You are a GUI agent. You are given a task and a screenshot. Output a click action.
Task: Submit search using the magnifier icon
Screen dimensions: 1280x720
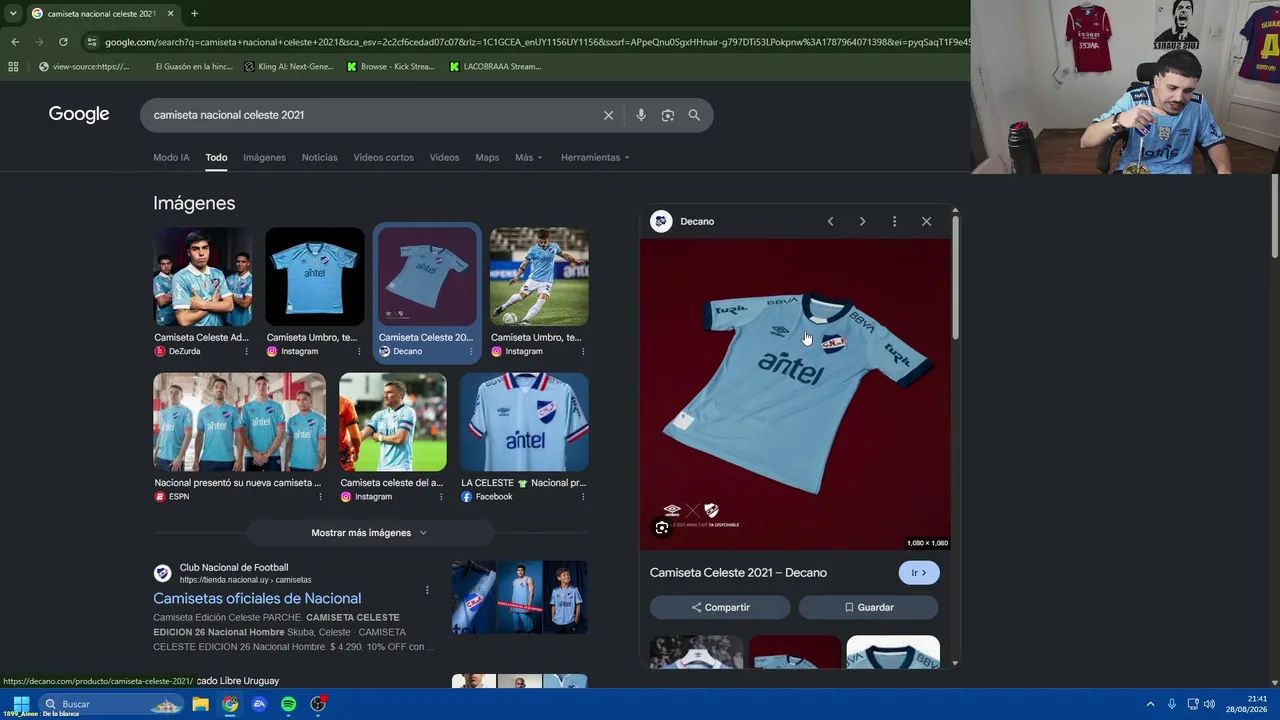[x=694, y=115]
